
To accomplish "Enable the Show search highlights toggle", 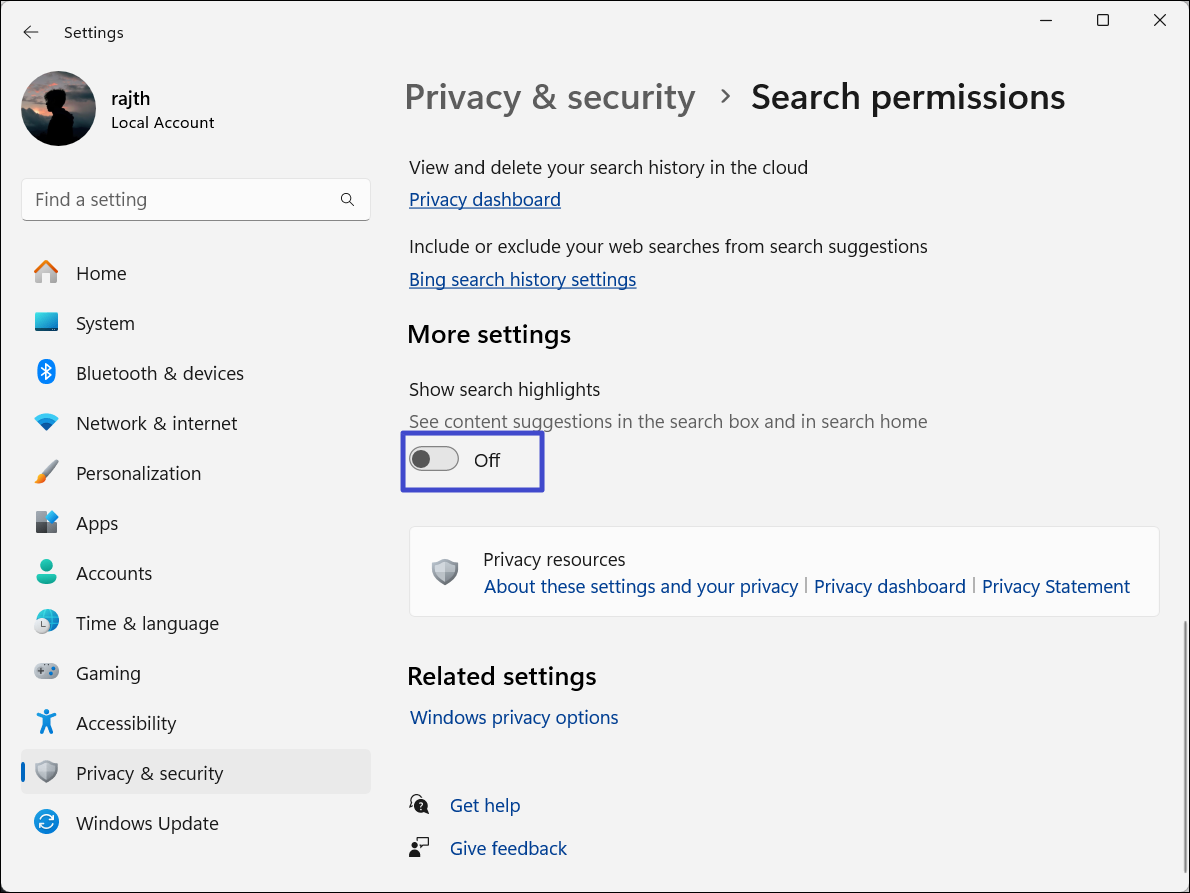I will (434, 460).
